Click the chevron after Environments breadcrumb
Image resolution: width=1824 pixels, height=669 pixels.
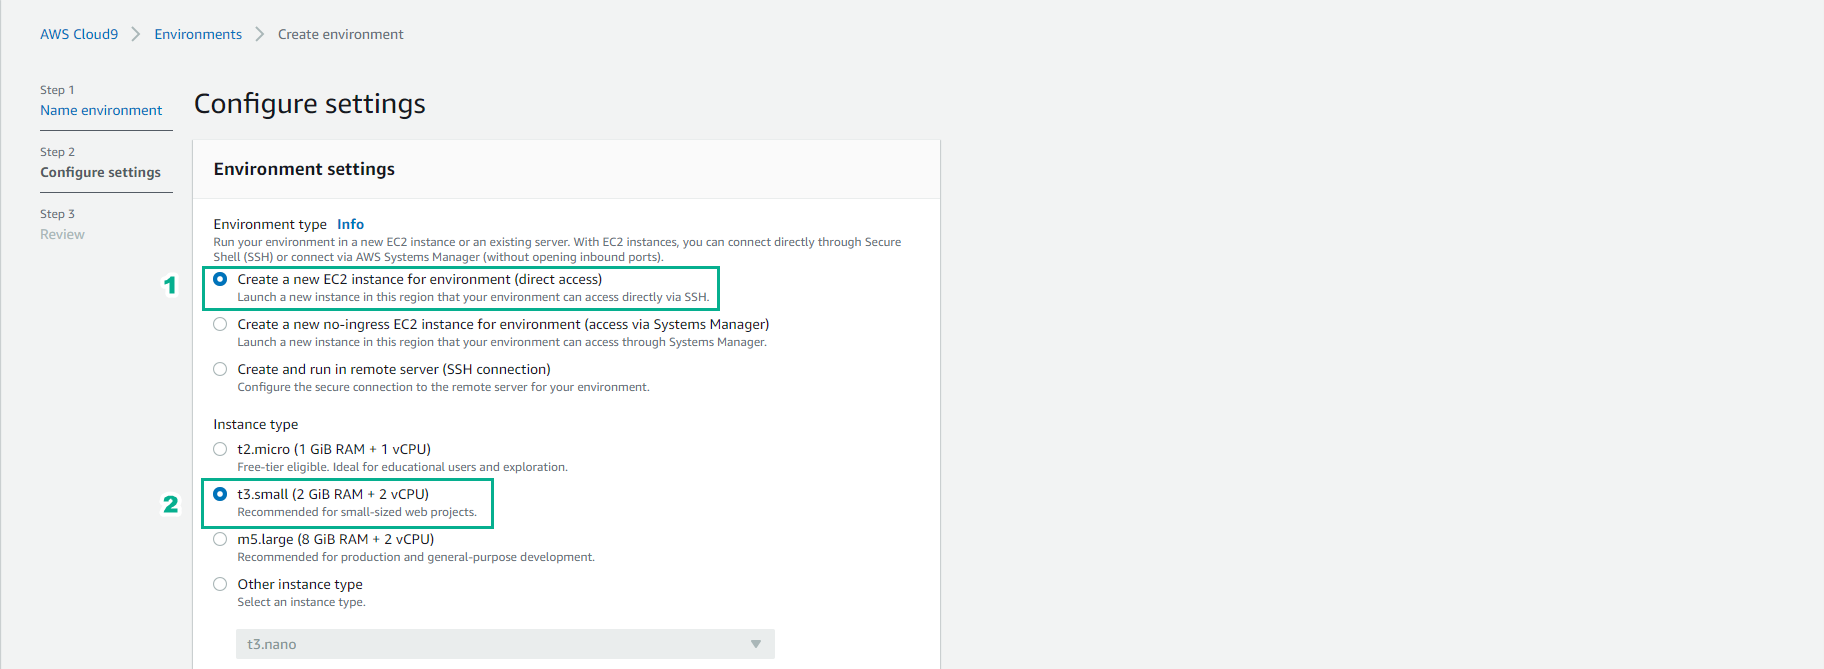pyautogui.click(x=260, y=34)
